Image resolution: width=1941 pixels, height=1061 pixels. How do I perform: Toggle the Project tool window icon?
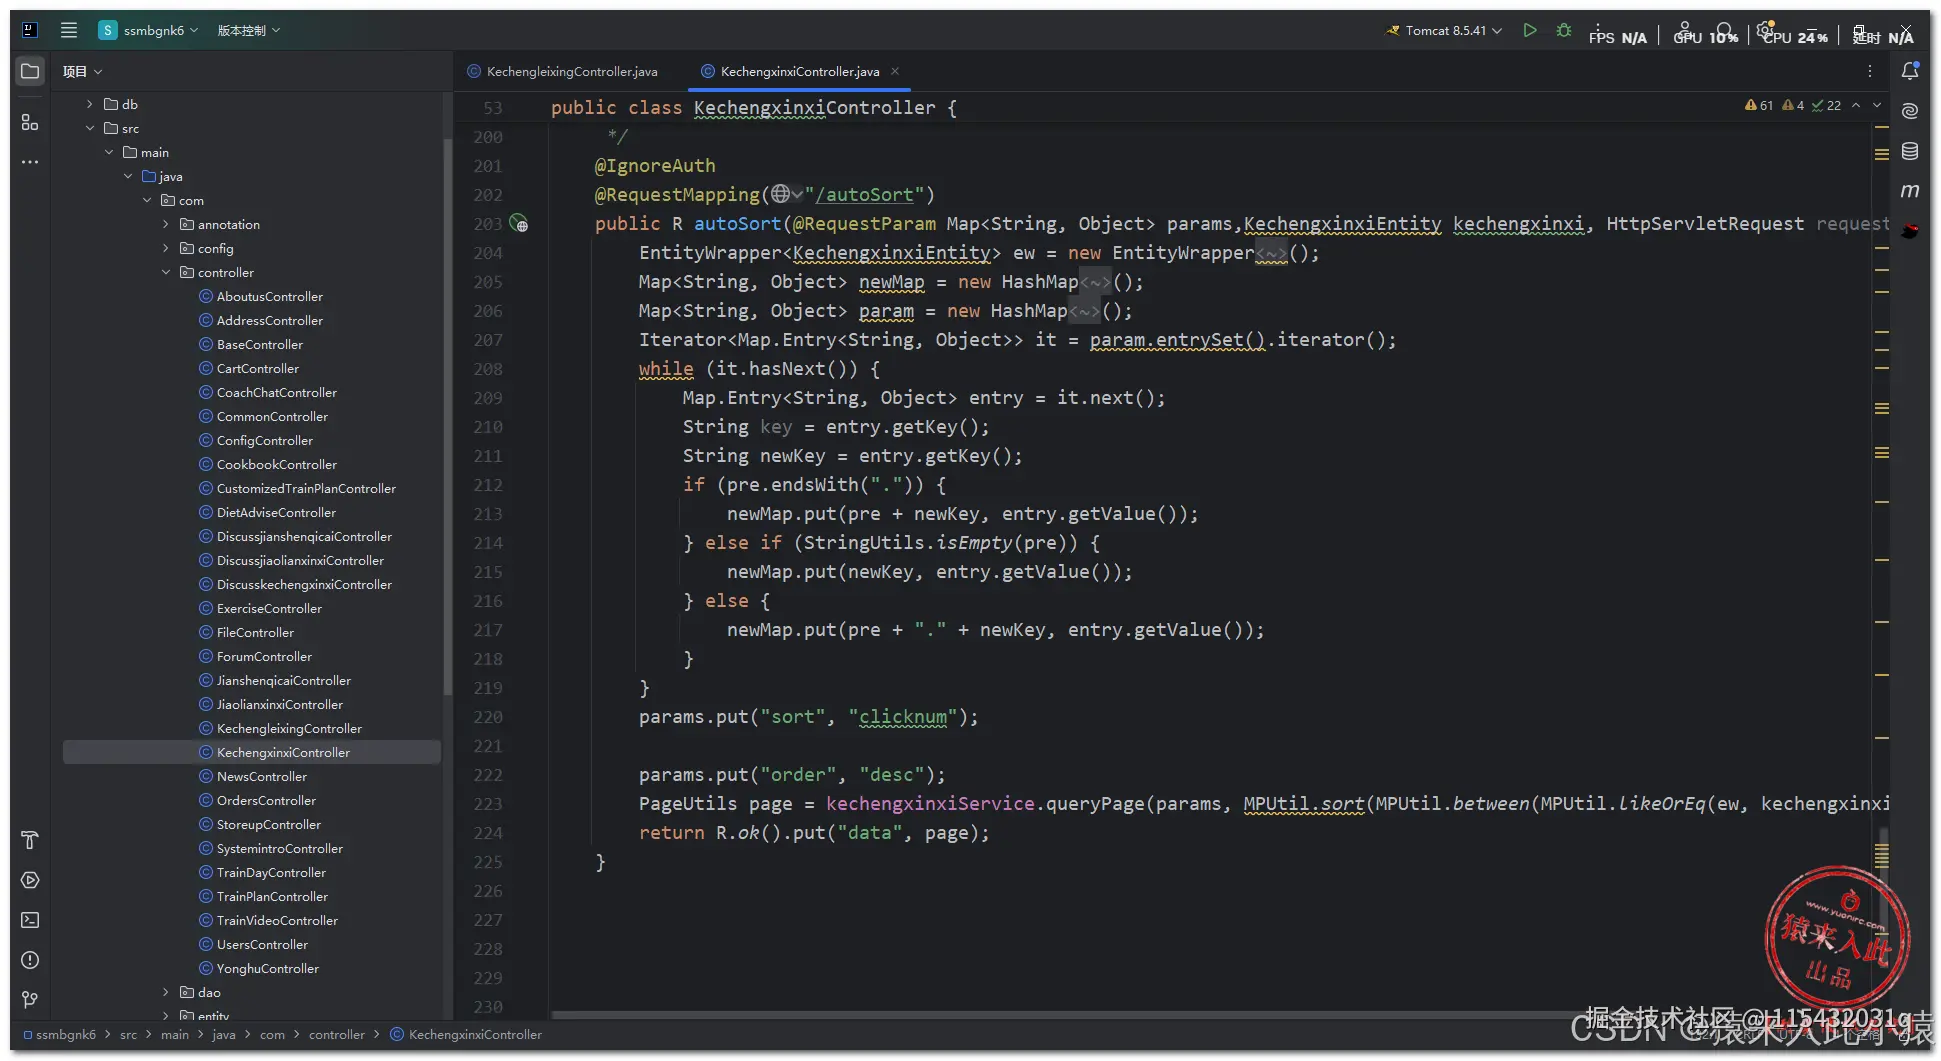coord(30,71)
